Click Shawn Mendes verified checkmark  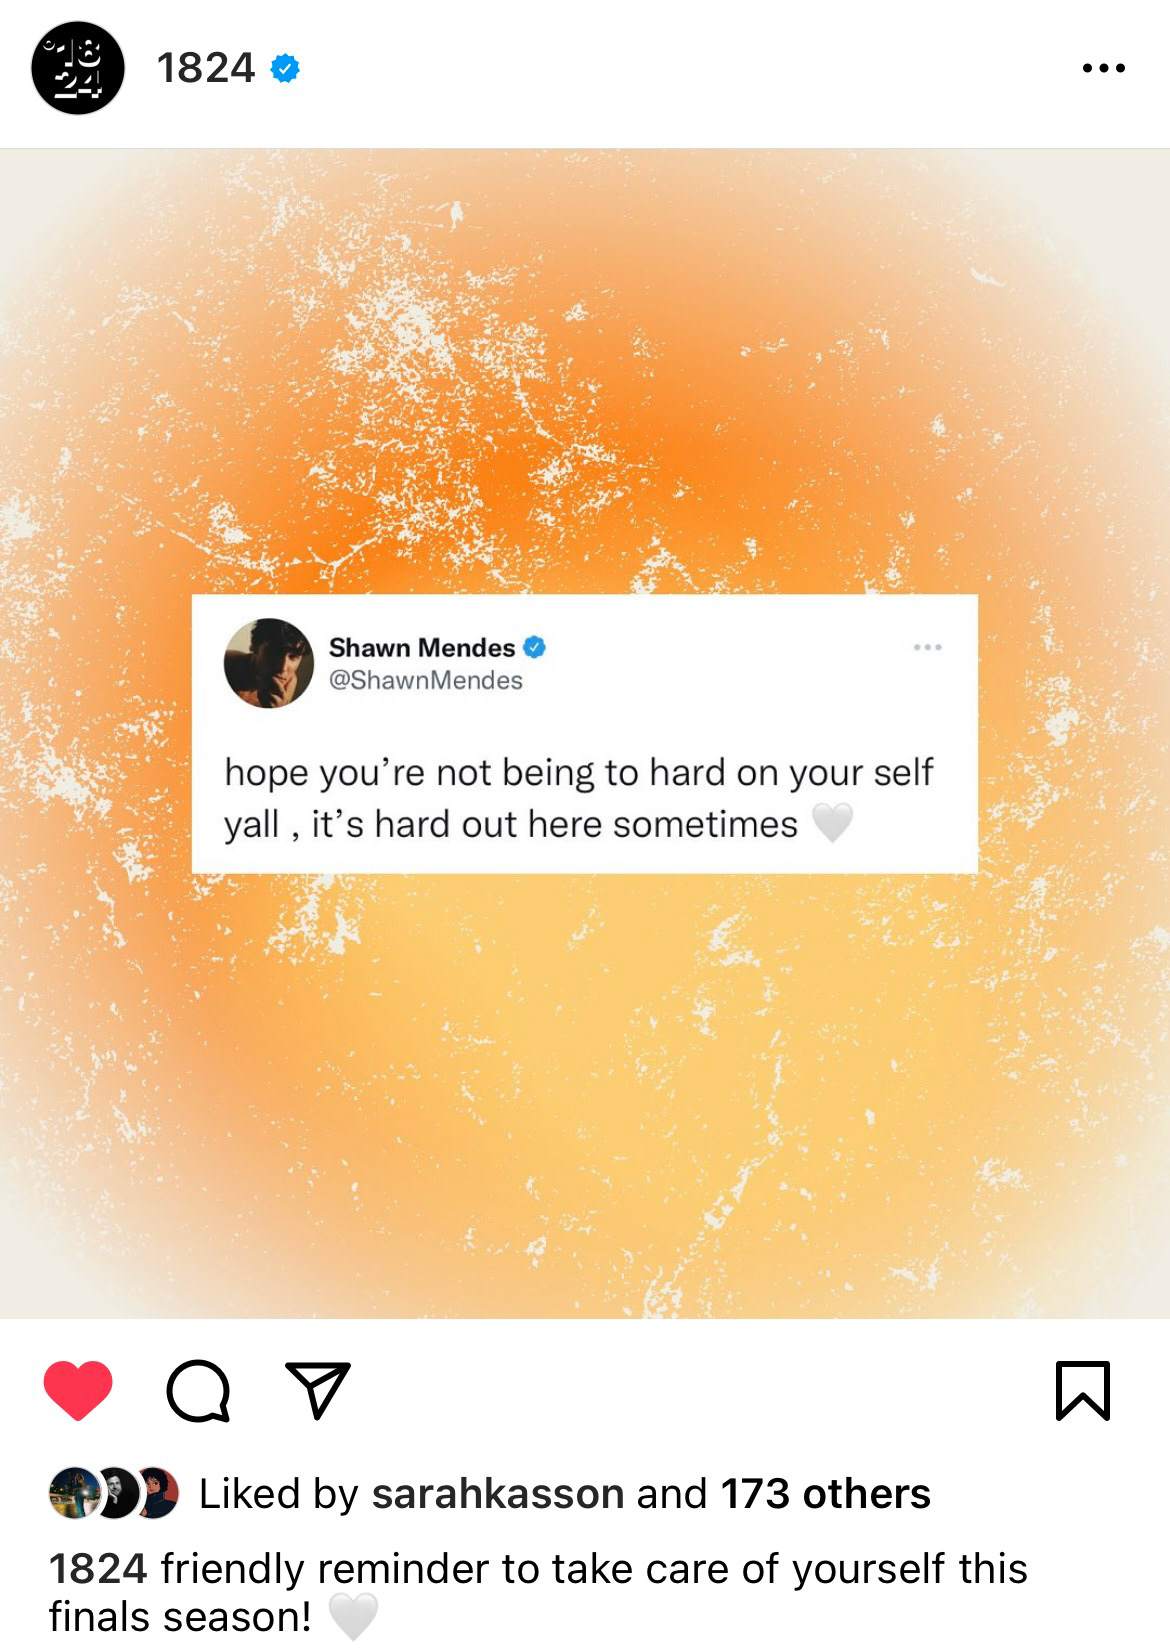[x=535, y=647]
